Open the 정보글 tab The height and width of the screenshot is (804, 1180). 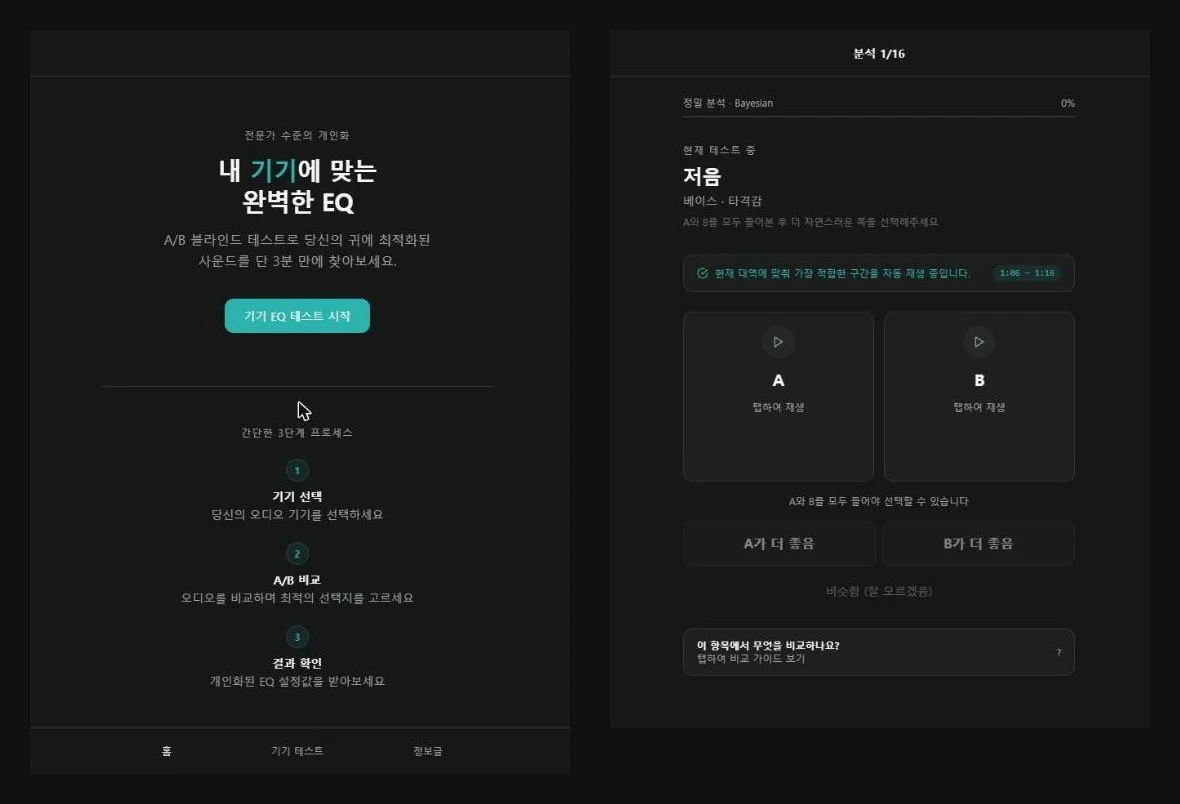click(427, 751)
